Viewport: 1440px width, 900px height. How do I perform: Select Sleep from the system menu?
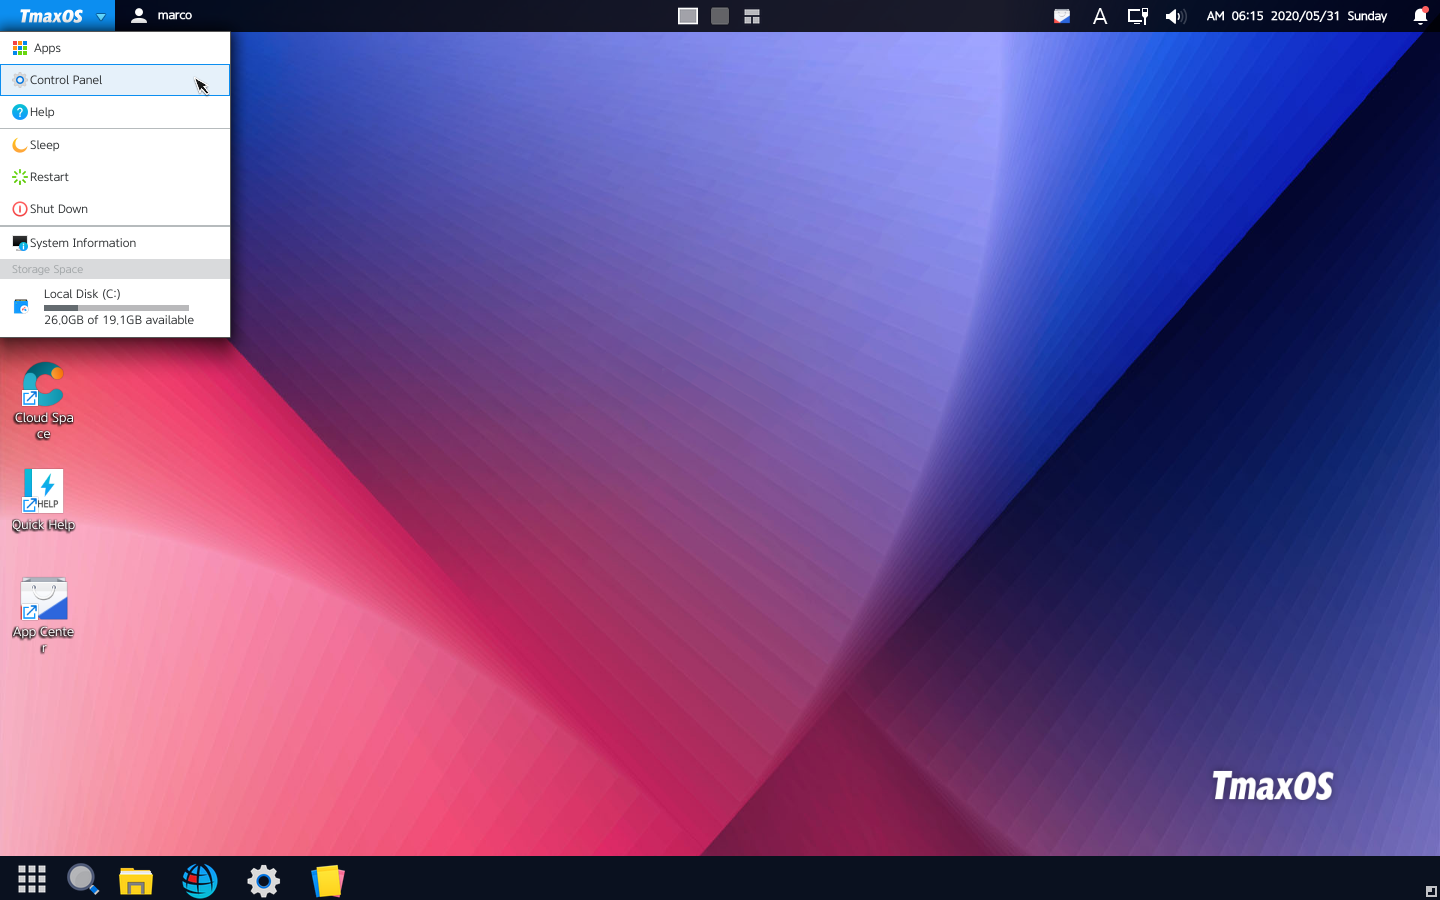tap(44, 144)
